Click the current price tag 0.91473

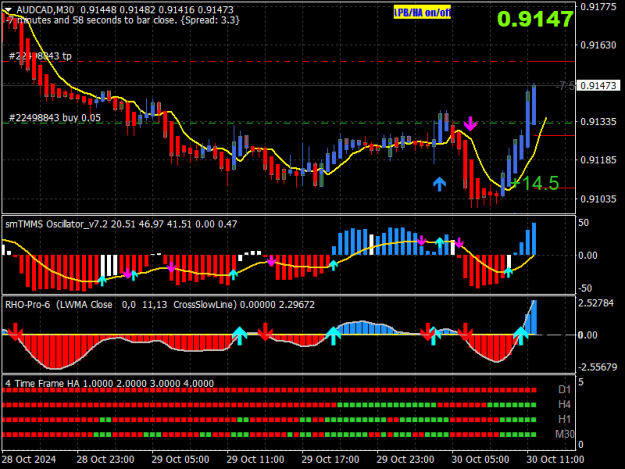point(598,86)
